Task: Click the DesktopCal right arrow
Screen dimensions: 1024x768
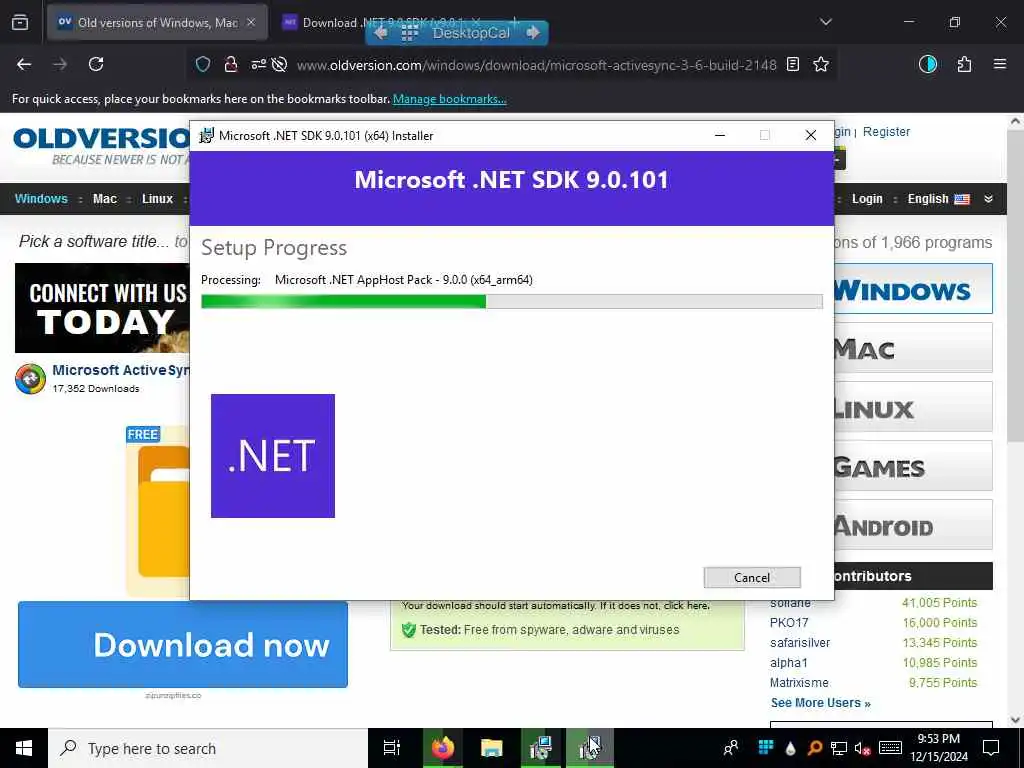Action: pyautogui.click(x=534, y=33)
